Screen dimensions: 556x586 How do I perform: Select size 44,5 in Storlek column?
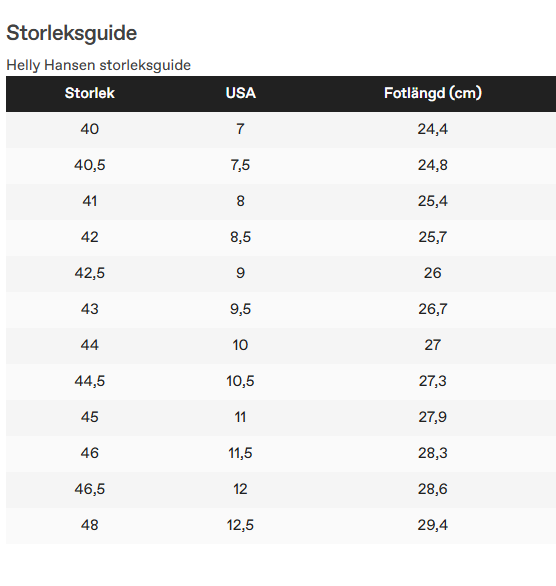tap(90, 381)
